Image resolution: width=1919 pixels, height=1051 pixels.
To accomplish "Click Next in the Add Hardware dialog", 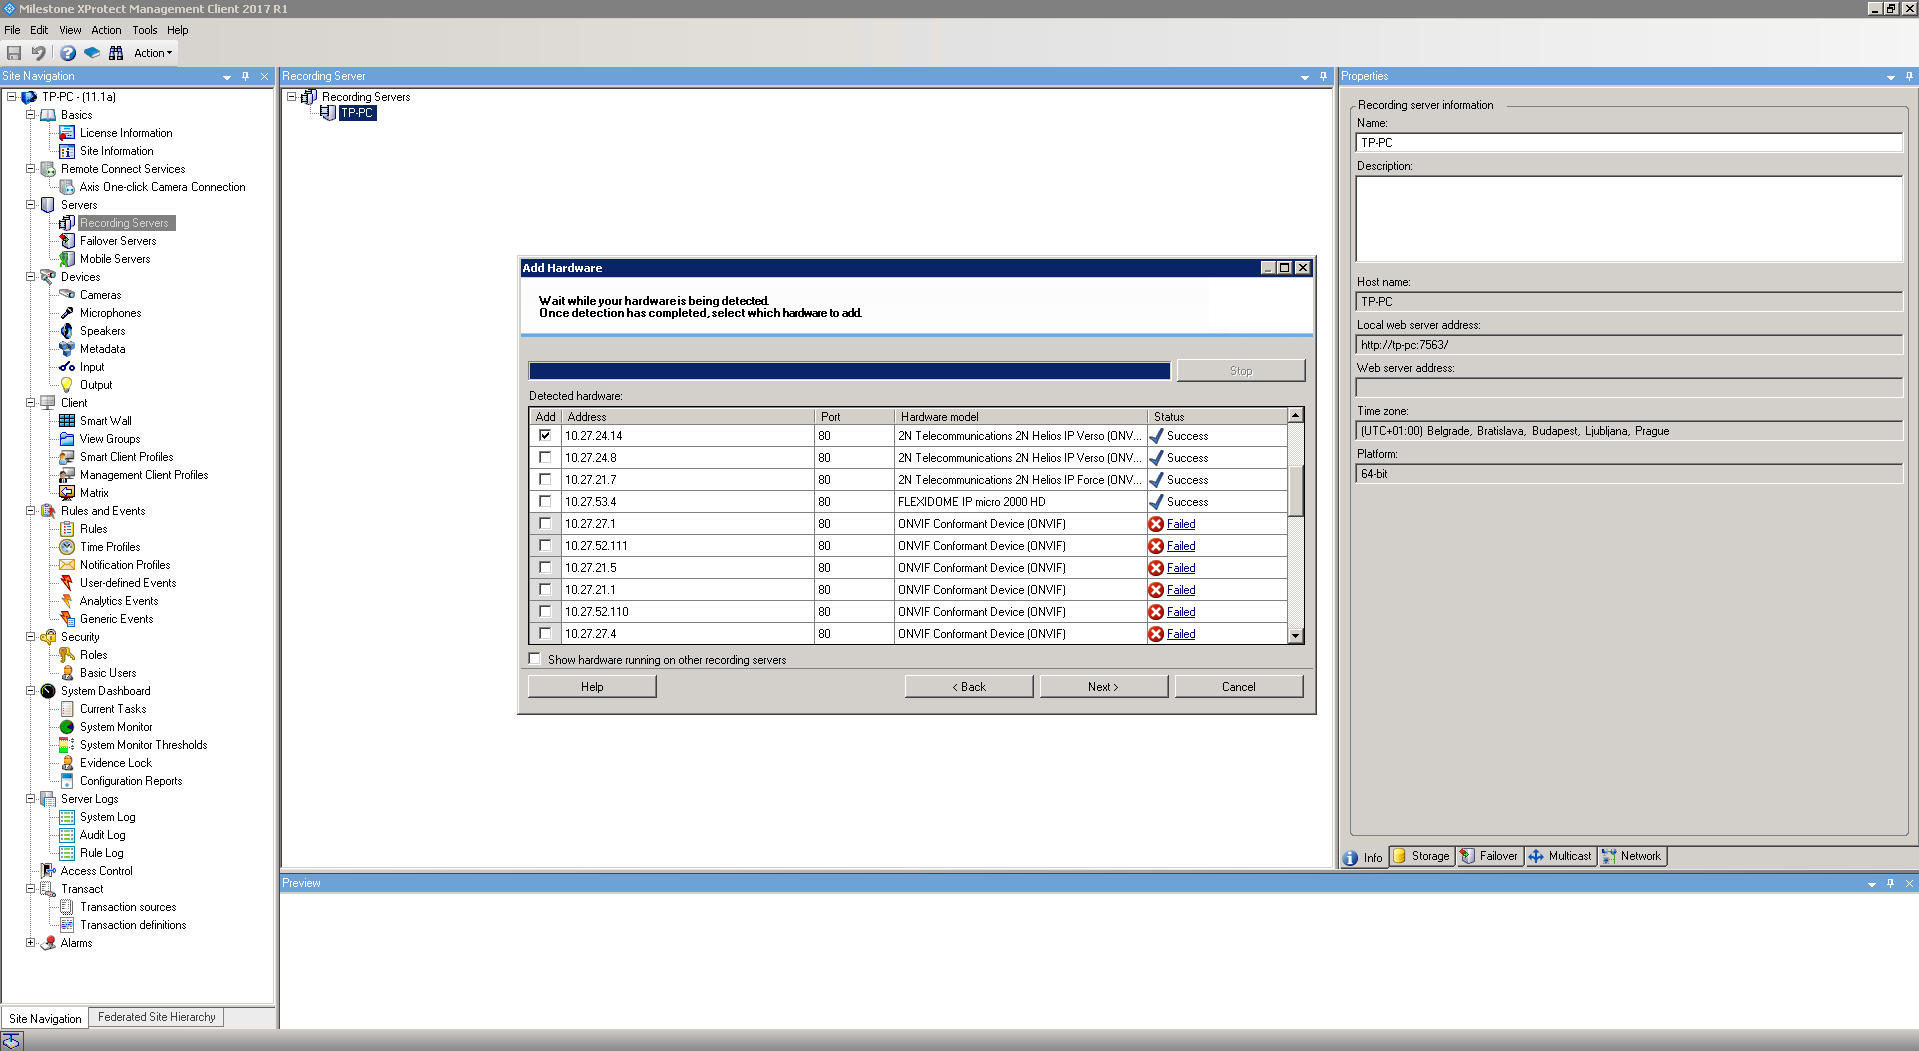I will click(x=1102, y=686).
